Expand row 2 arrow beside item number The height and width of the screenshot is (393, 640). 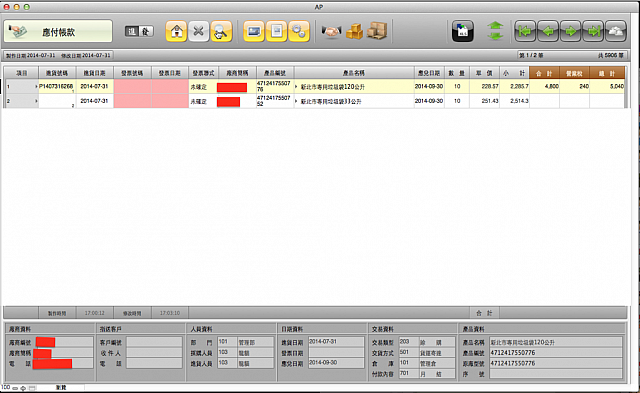pos(36,101)
